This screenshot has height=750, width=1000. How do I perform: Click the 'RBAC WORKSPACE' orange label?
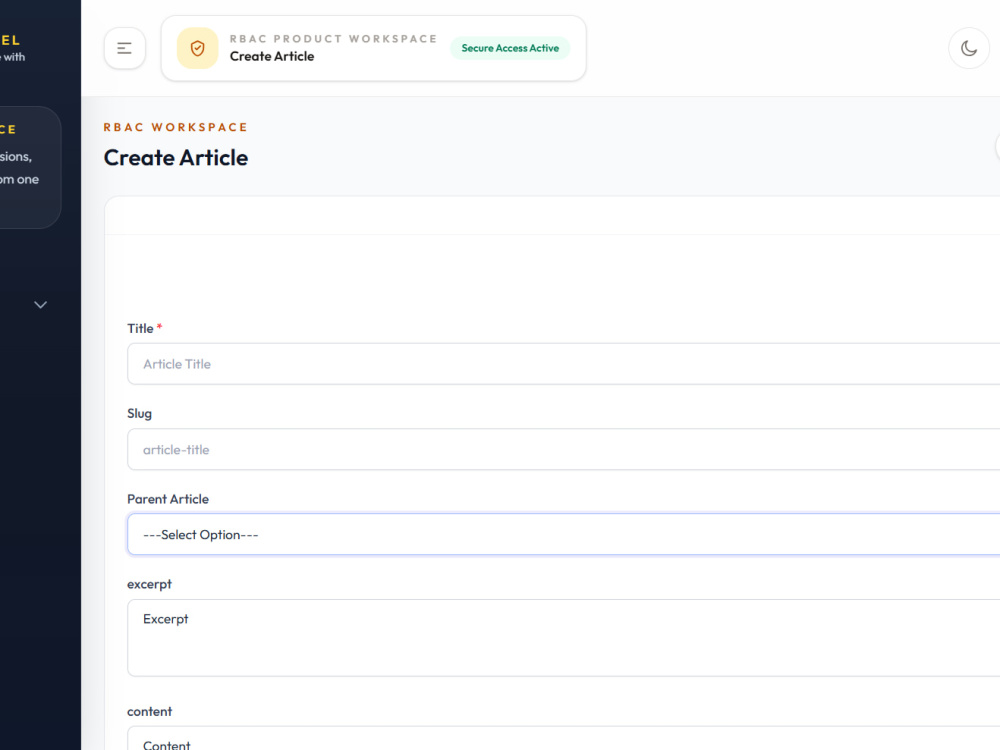click(x=175, y=127)
